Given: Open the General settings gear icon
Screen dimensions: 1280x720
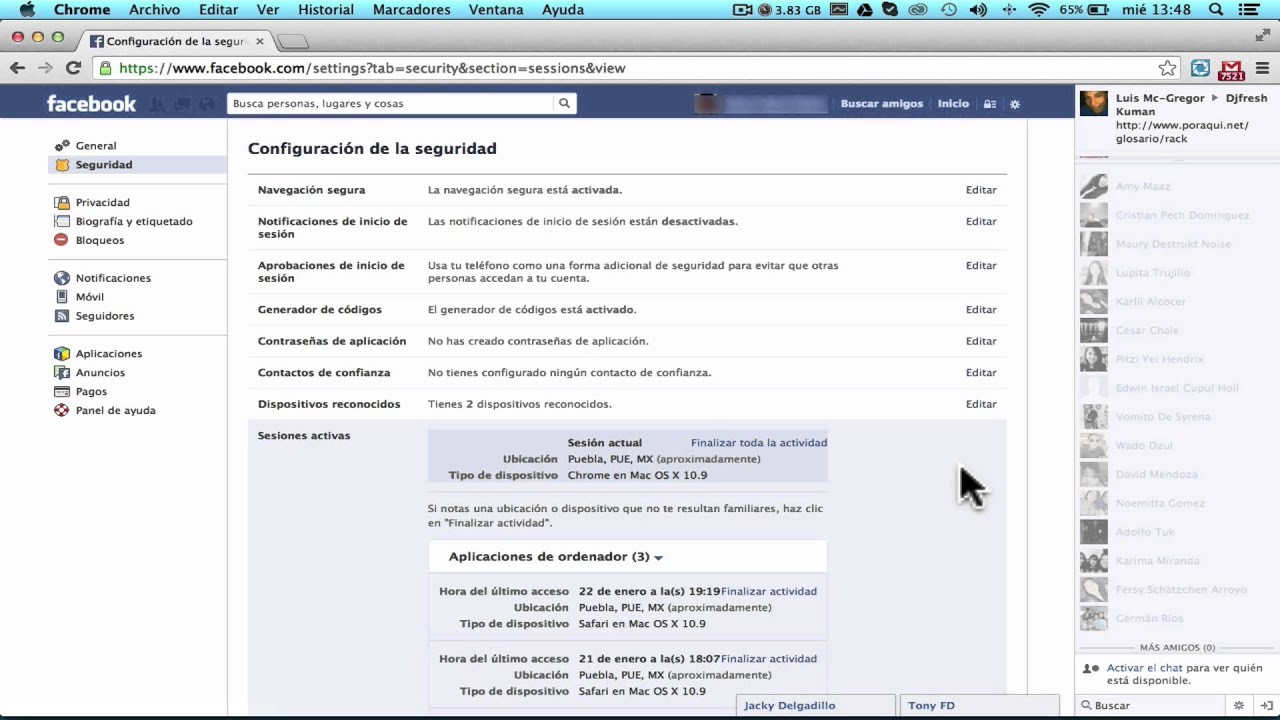Looking at the screenshot, I should point(62,146).
